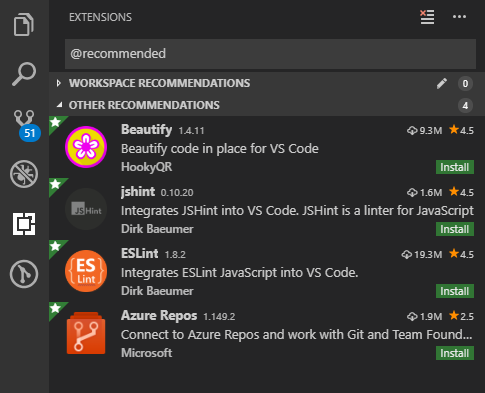Open the more actions ellipsis menu
The image size is (485, 393).
coord(459,17)
